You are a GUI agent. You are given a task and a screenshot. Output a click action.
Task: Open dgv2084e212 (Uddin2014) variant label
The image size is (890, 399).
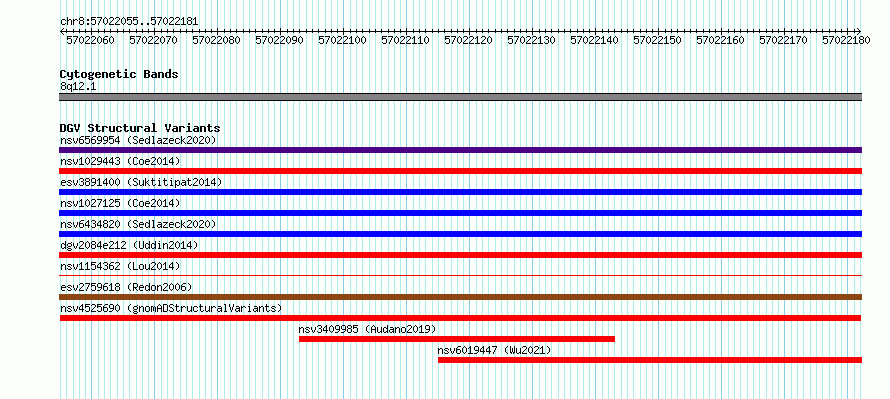point(129,245)
